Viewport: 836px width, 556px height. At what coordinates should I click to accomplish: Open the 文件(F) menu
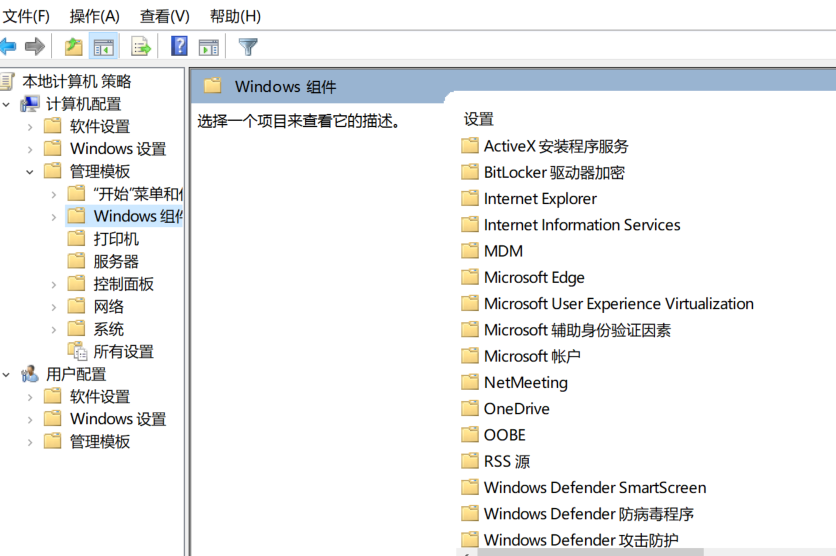pos(27,16)
